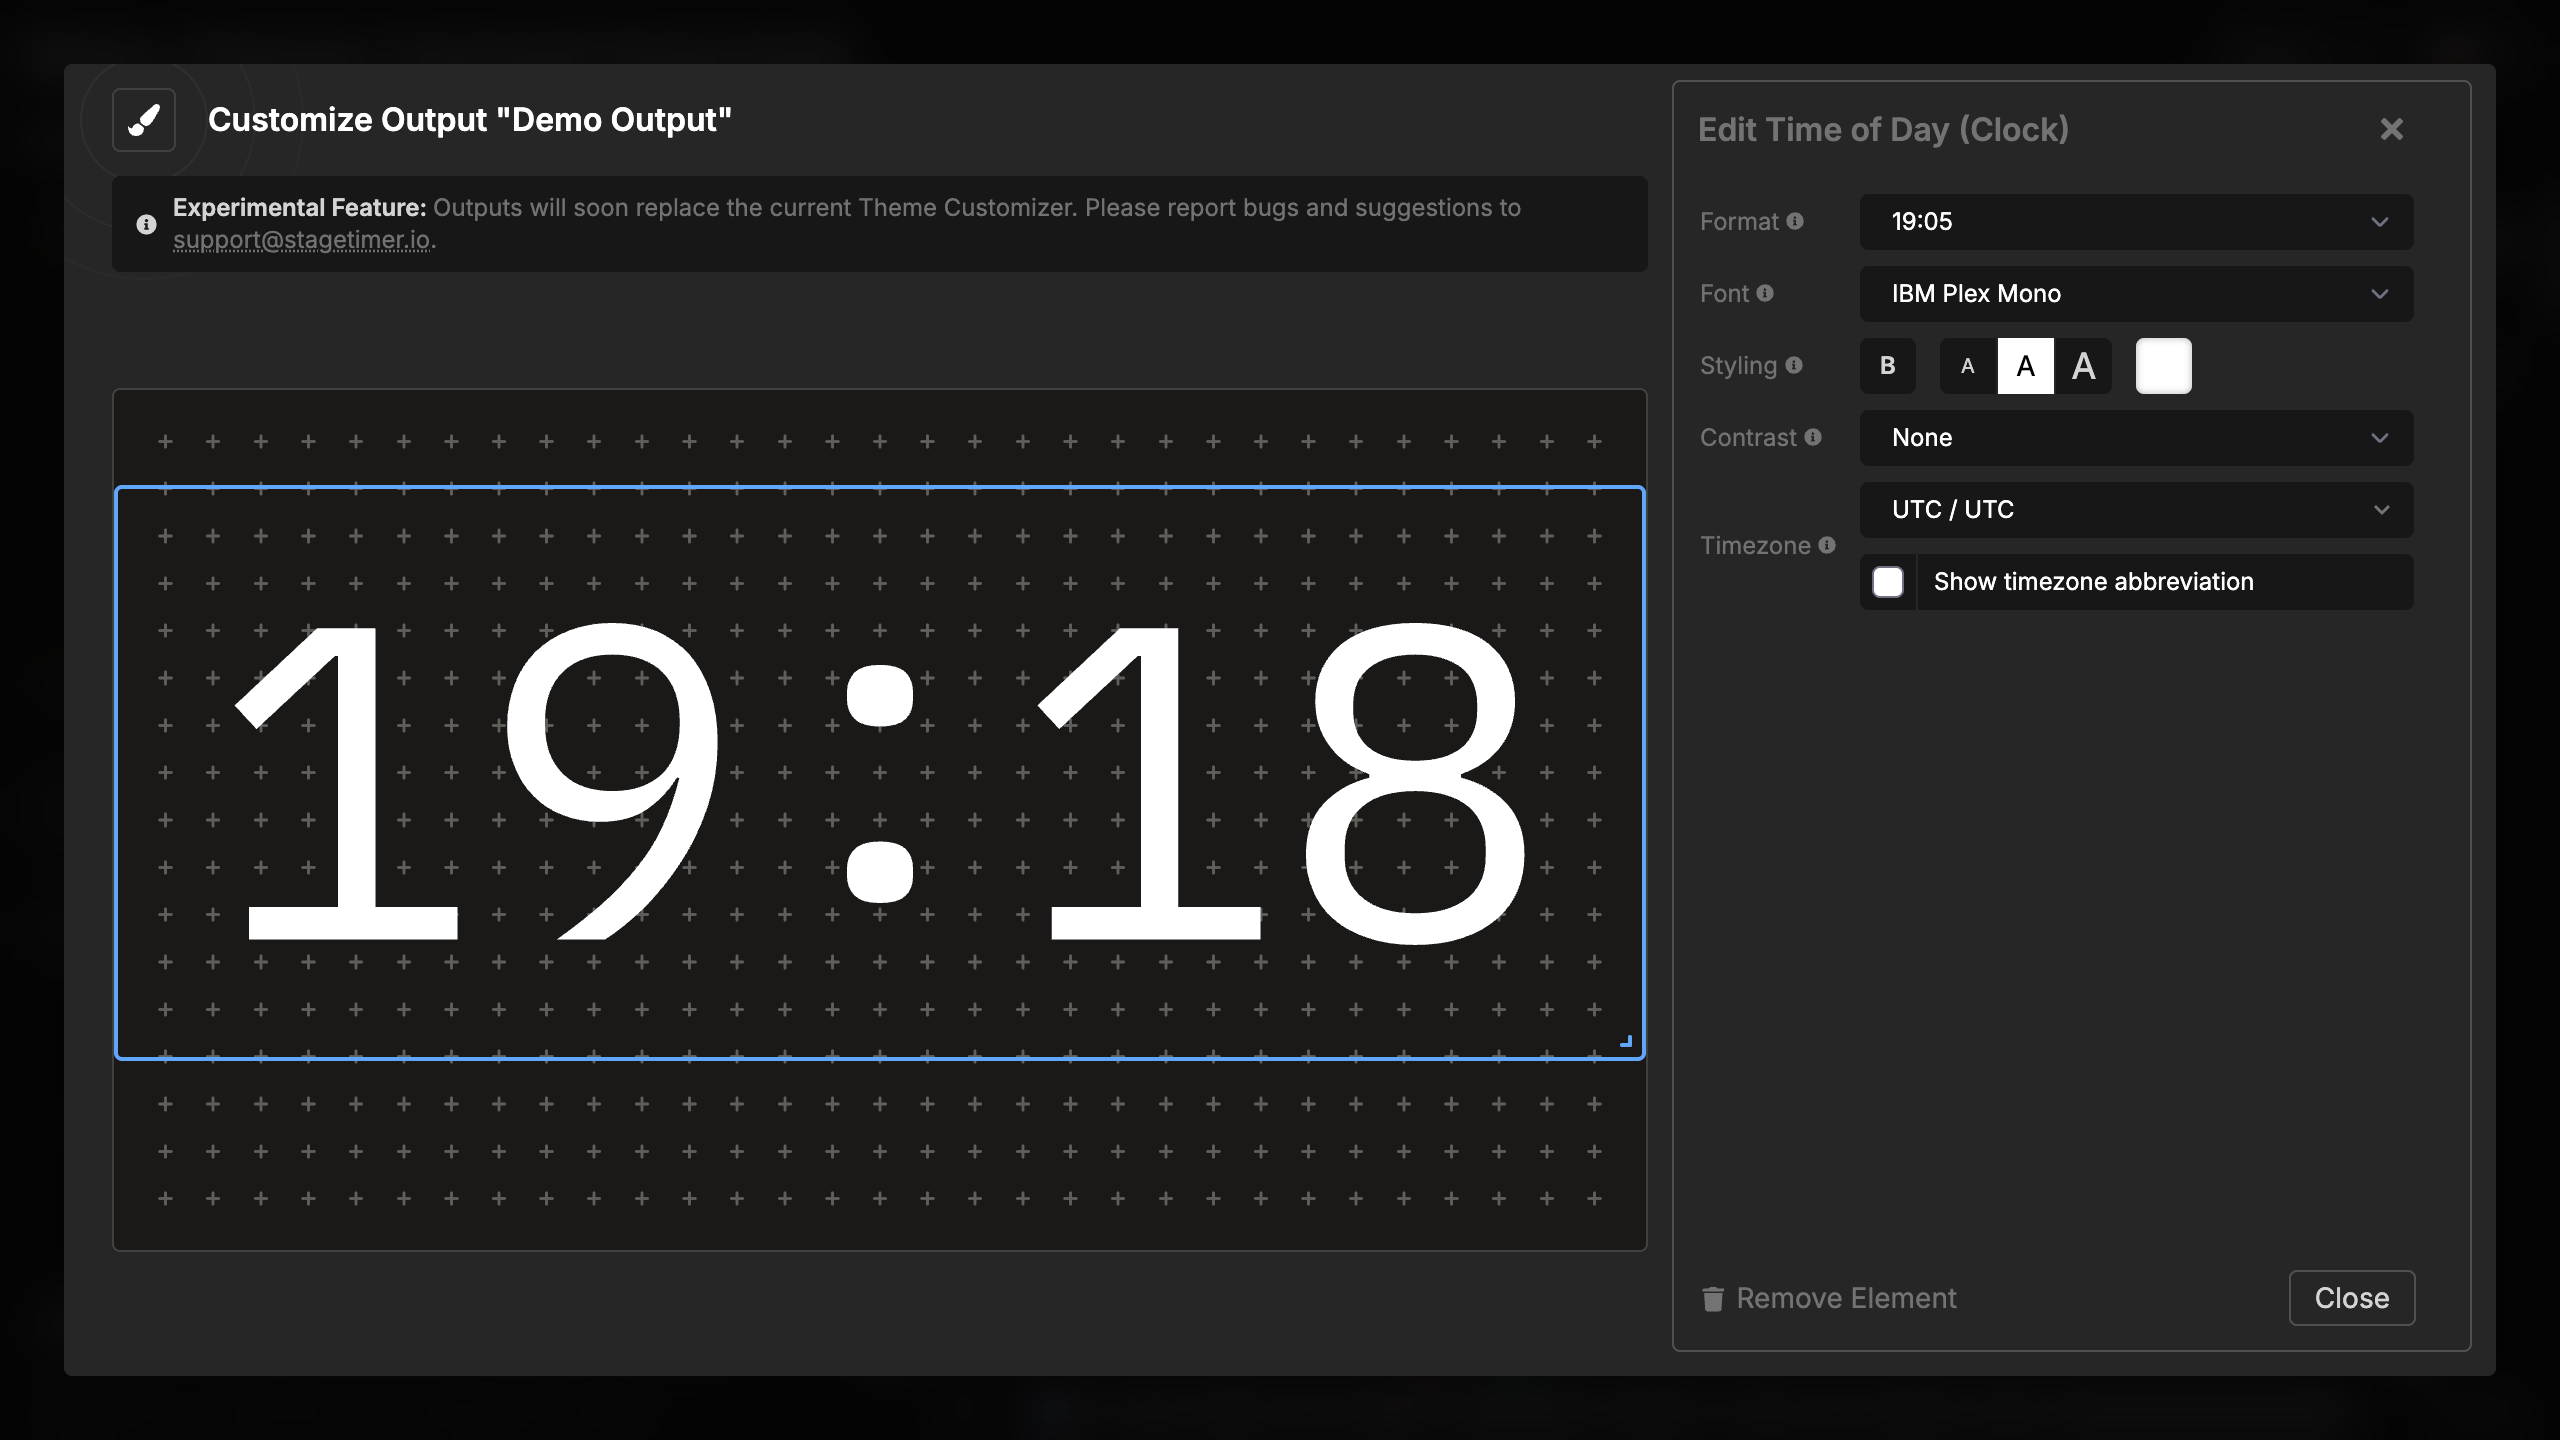Open the Timezone dropdown showing UTC / UTC
This screenshot has height=1440, width=2560.
point(2135,510)
